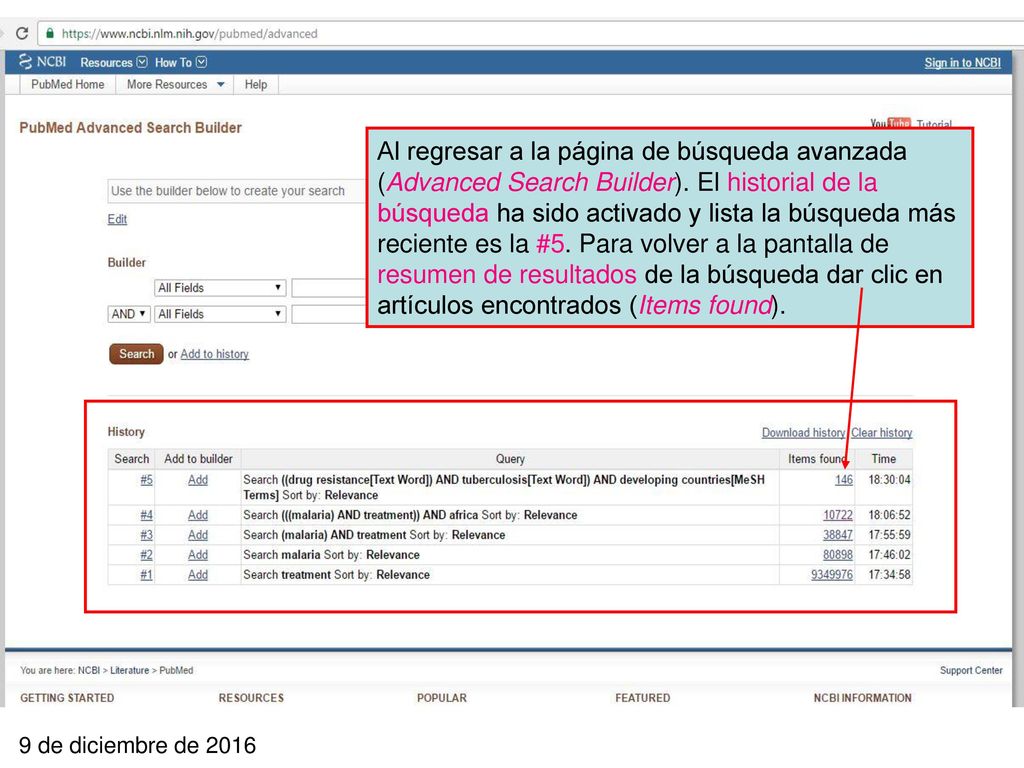This screenshot has height=768, width=1024.
Task: Click Download history link
Action: (803, 432)
